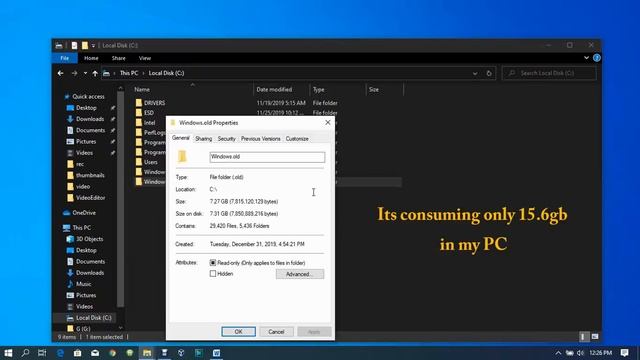This screenshot has width=640, height=360.
Task: Open Mail app from taskbar
Action: 95,353
